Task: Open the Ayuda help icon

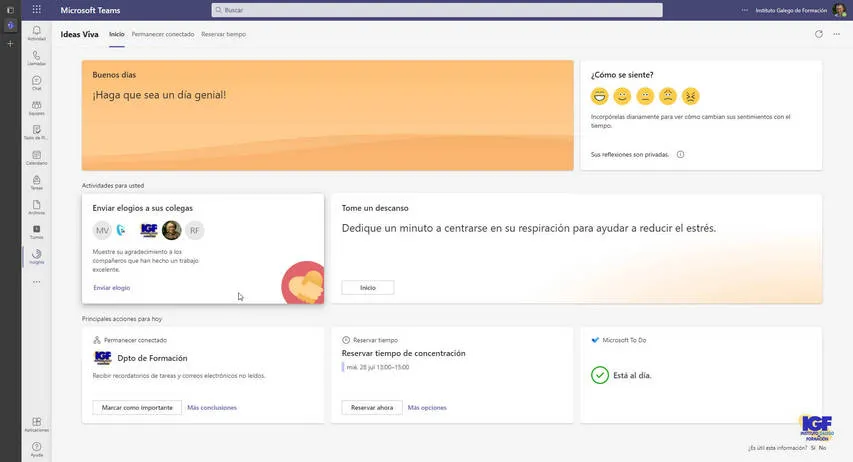Action: pyautogui.click(x=36, y=449)
